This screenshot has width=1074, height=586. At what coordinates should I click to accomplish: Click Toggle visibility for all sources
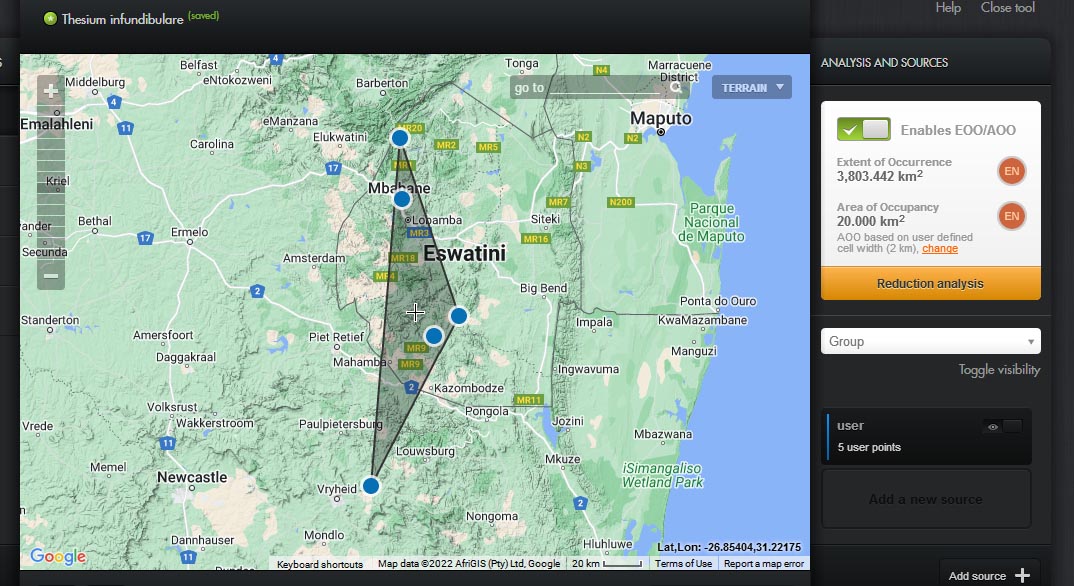coord(998,370)
